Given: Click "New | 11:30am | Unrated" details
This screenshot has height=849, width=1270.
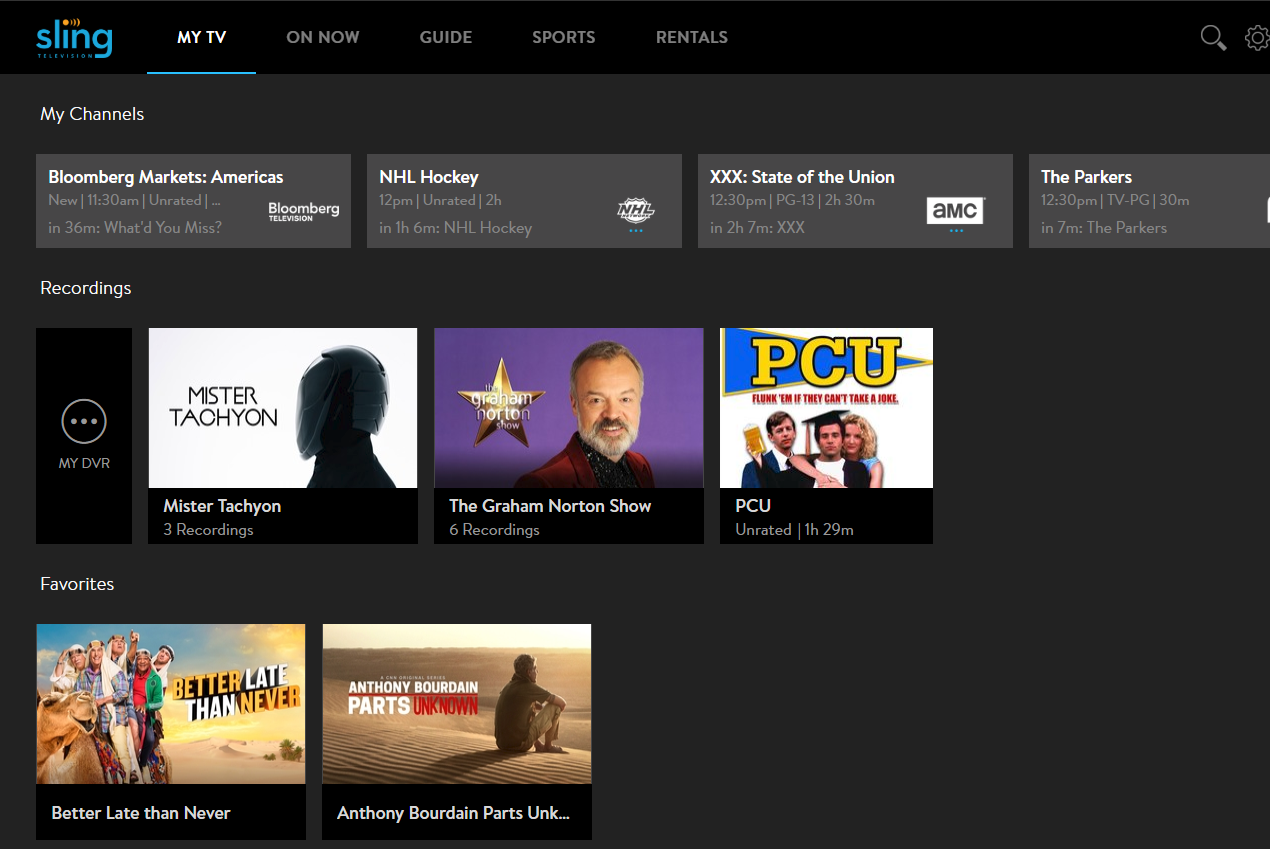Looking at the screenshot, I should pos(134,200).
